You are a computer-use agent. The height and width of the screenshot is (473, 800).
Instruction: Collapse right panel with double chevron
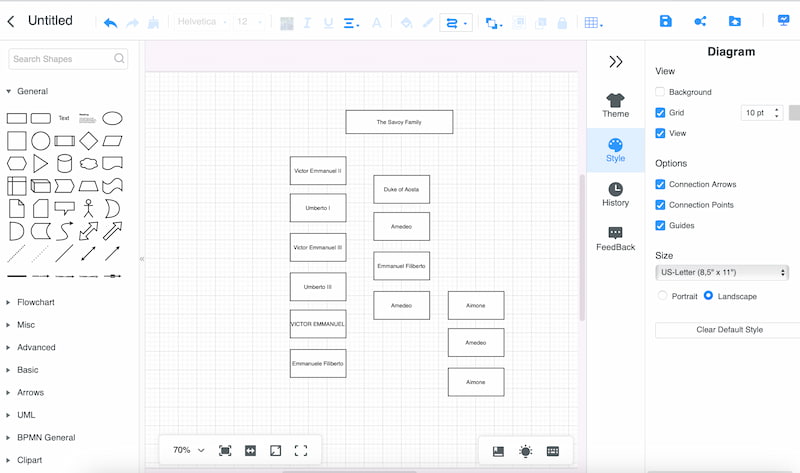tap(616, 62)
